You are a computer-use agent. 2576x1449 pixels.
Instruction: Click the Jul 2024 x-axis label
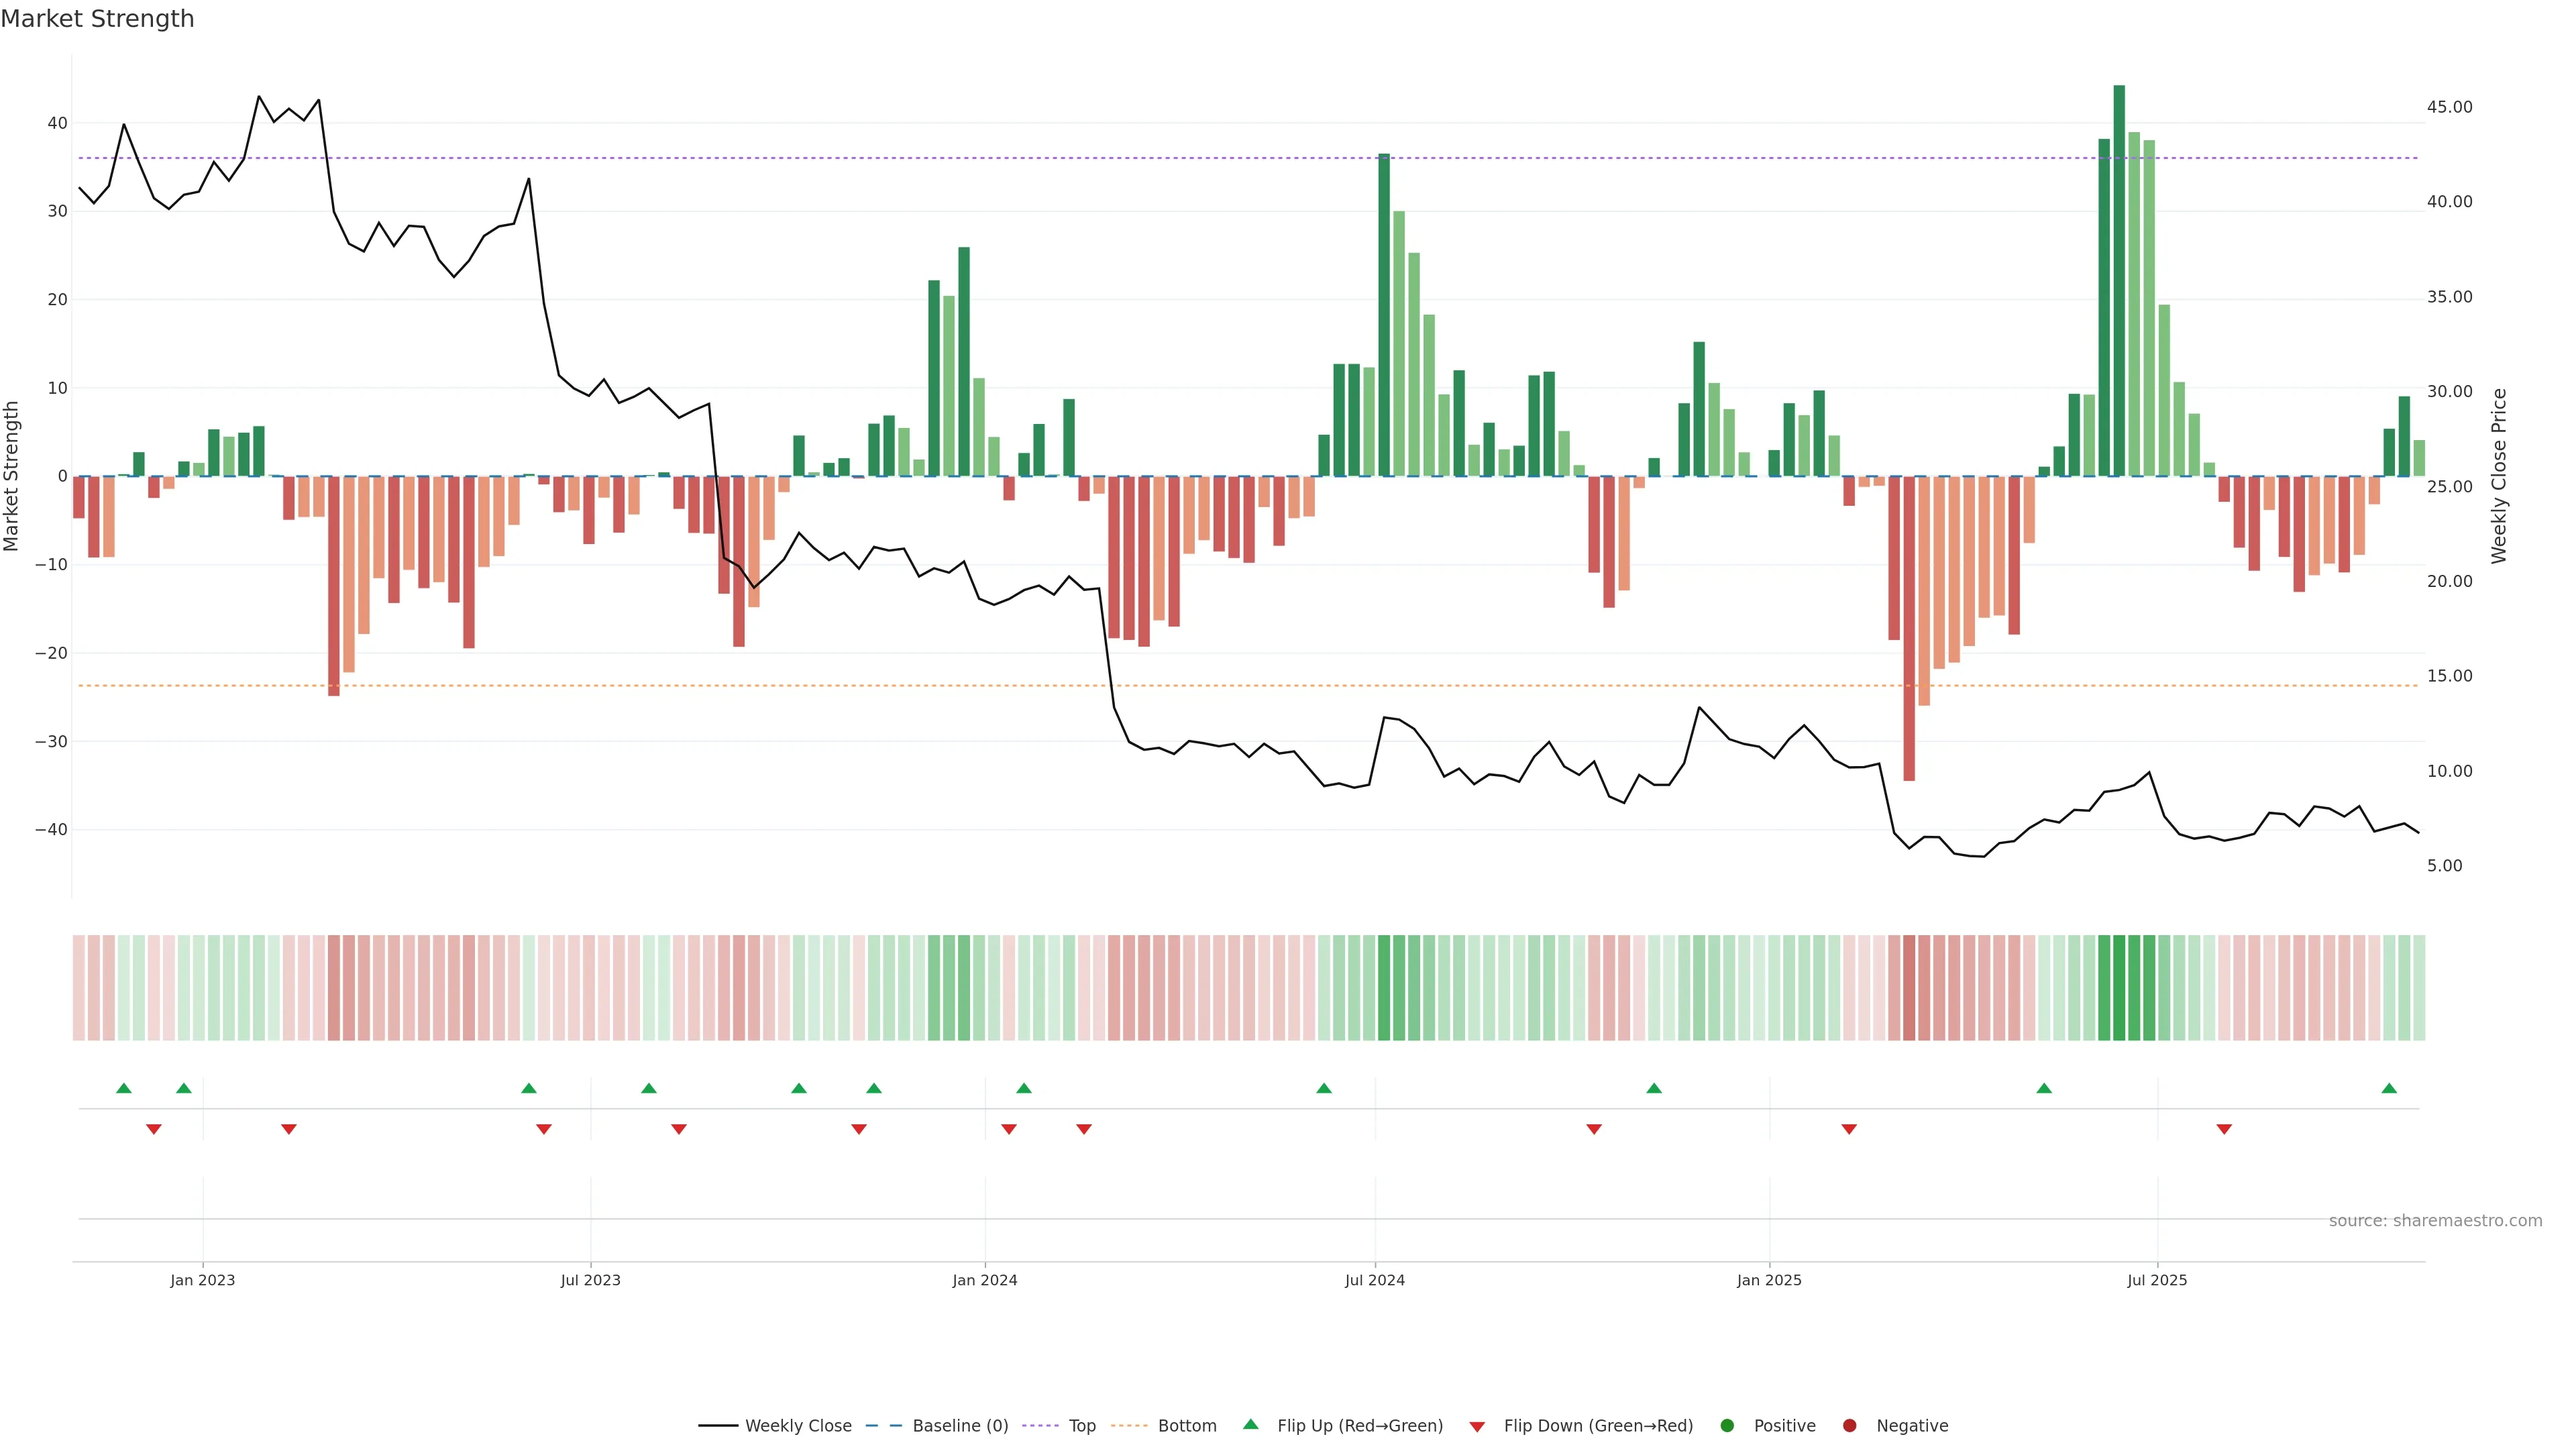1374,1280
